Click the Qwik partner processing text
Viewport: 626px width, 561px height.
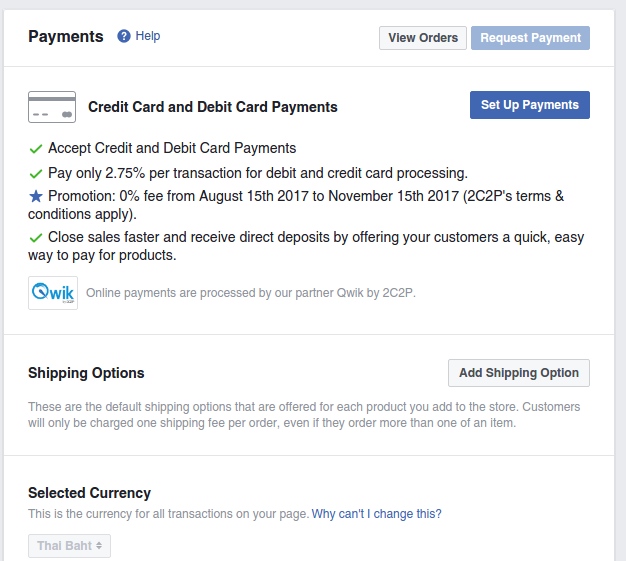(251, 293)
